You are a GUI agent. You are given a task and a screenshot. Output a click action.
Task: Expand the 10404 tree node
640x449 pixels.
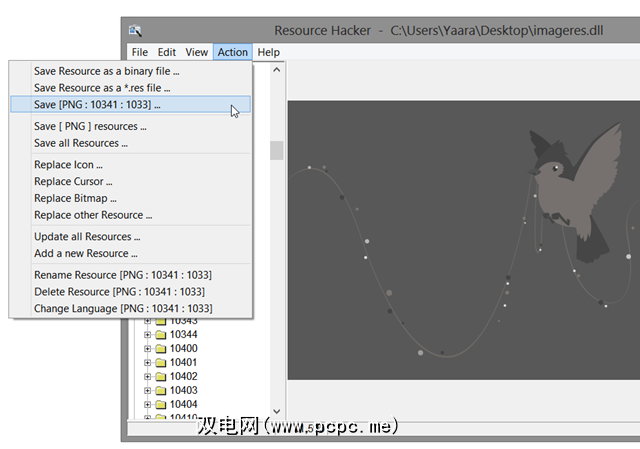coord(147,404)
